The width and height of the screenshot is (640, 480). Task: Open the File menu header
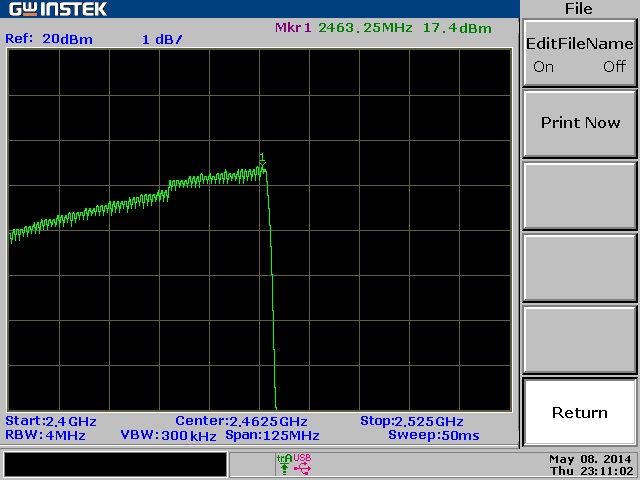(579, 9)
